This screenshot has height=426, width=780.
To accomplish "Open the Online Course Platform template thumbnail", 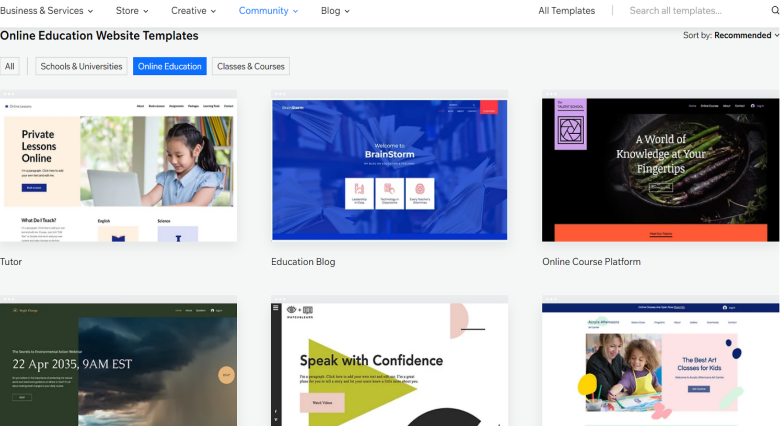I will click(660, 166).
